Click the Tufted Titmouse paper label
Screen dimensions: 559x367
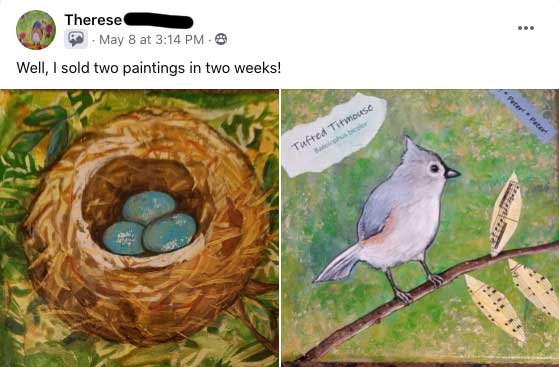(x=334, y=134)
